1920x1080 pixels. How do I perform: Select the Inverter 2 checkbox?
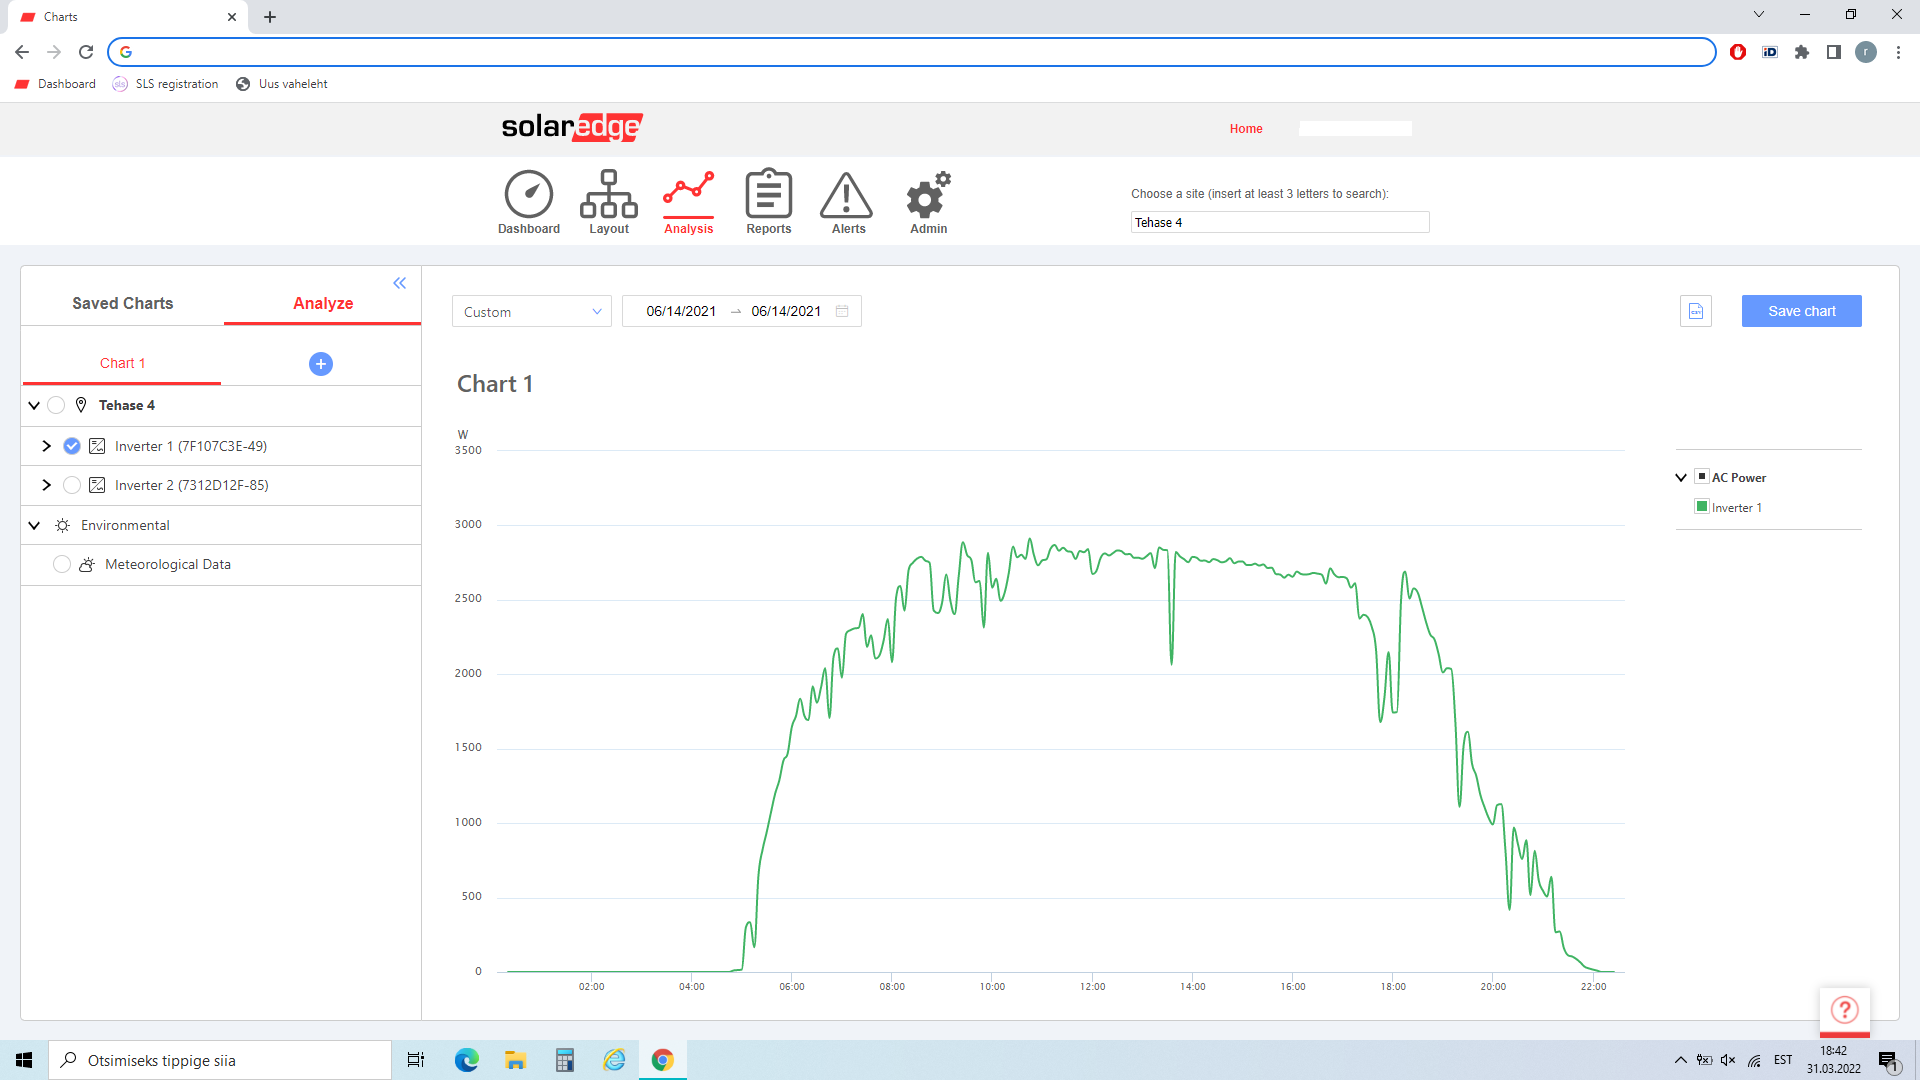[72, 485]
